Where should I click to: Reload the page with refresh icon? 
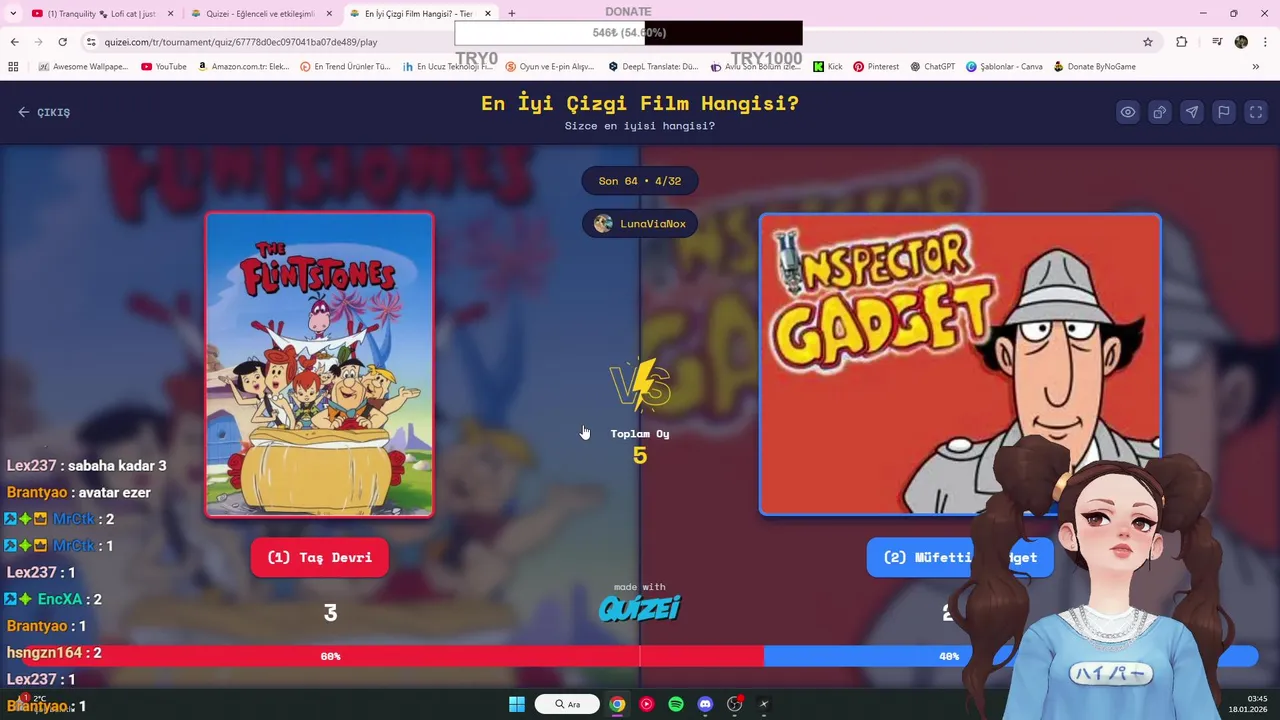click(x=62, y=42)
